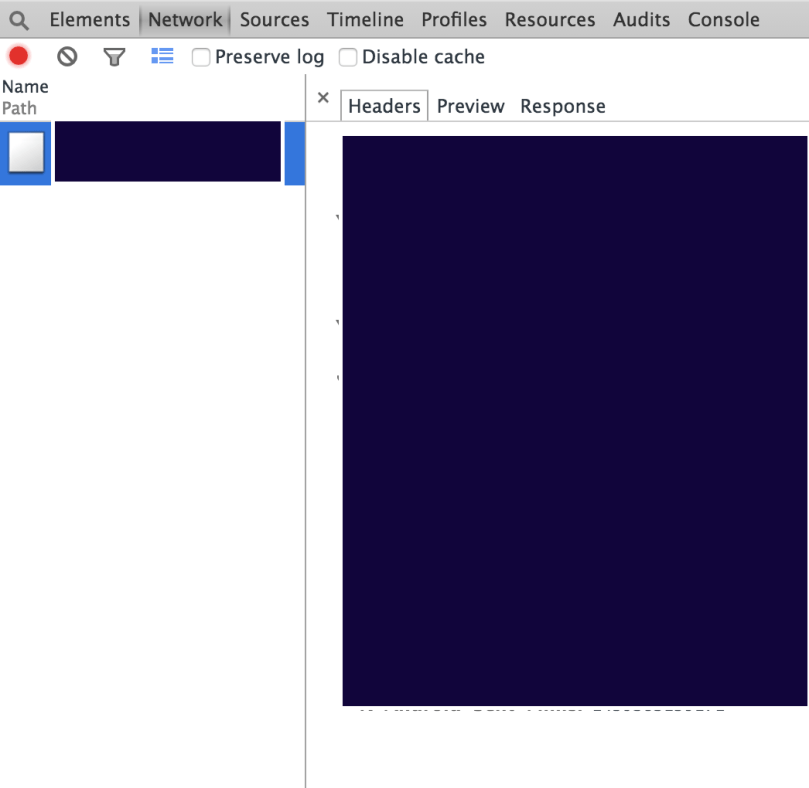Toggle large resource rows view
Viewport: 809px width, 788px height.
162,56
